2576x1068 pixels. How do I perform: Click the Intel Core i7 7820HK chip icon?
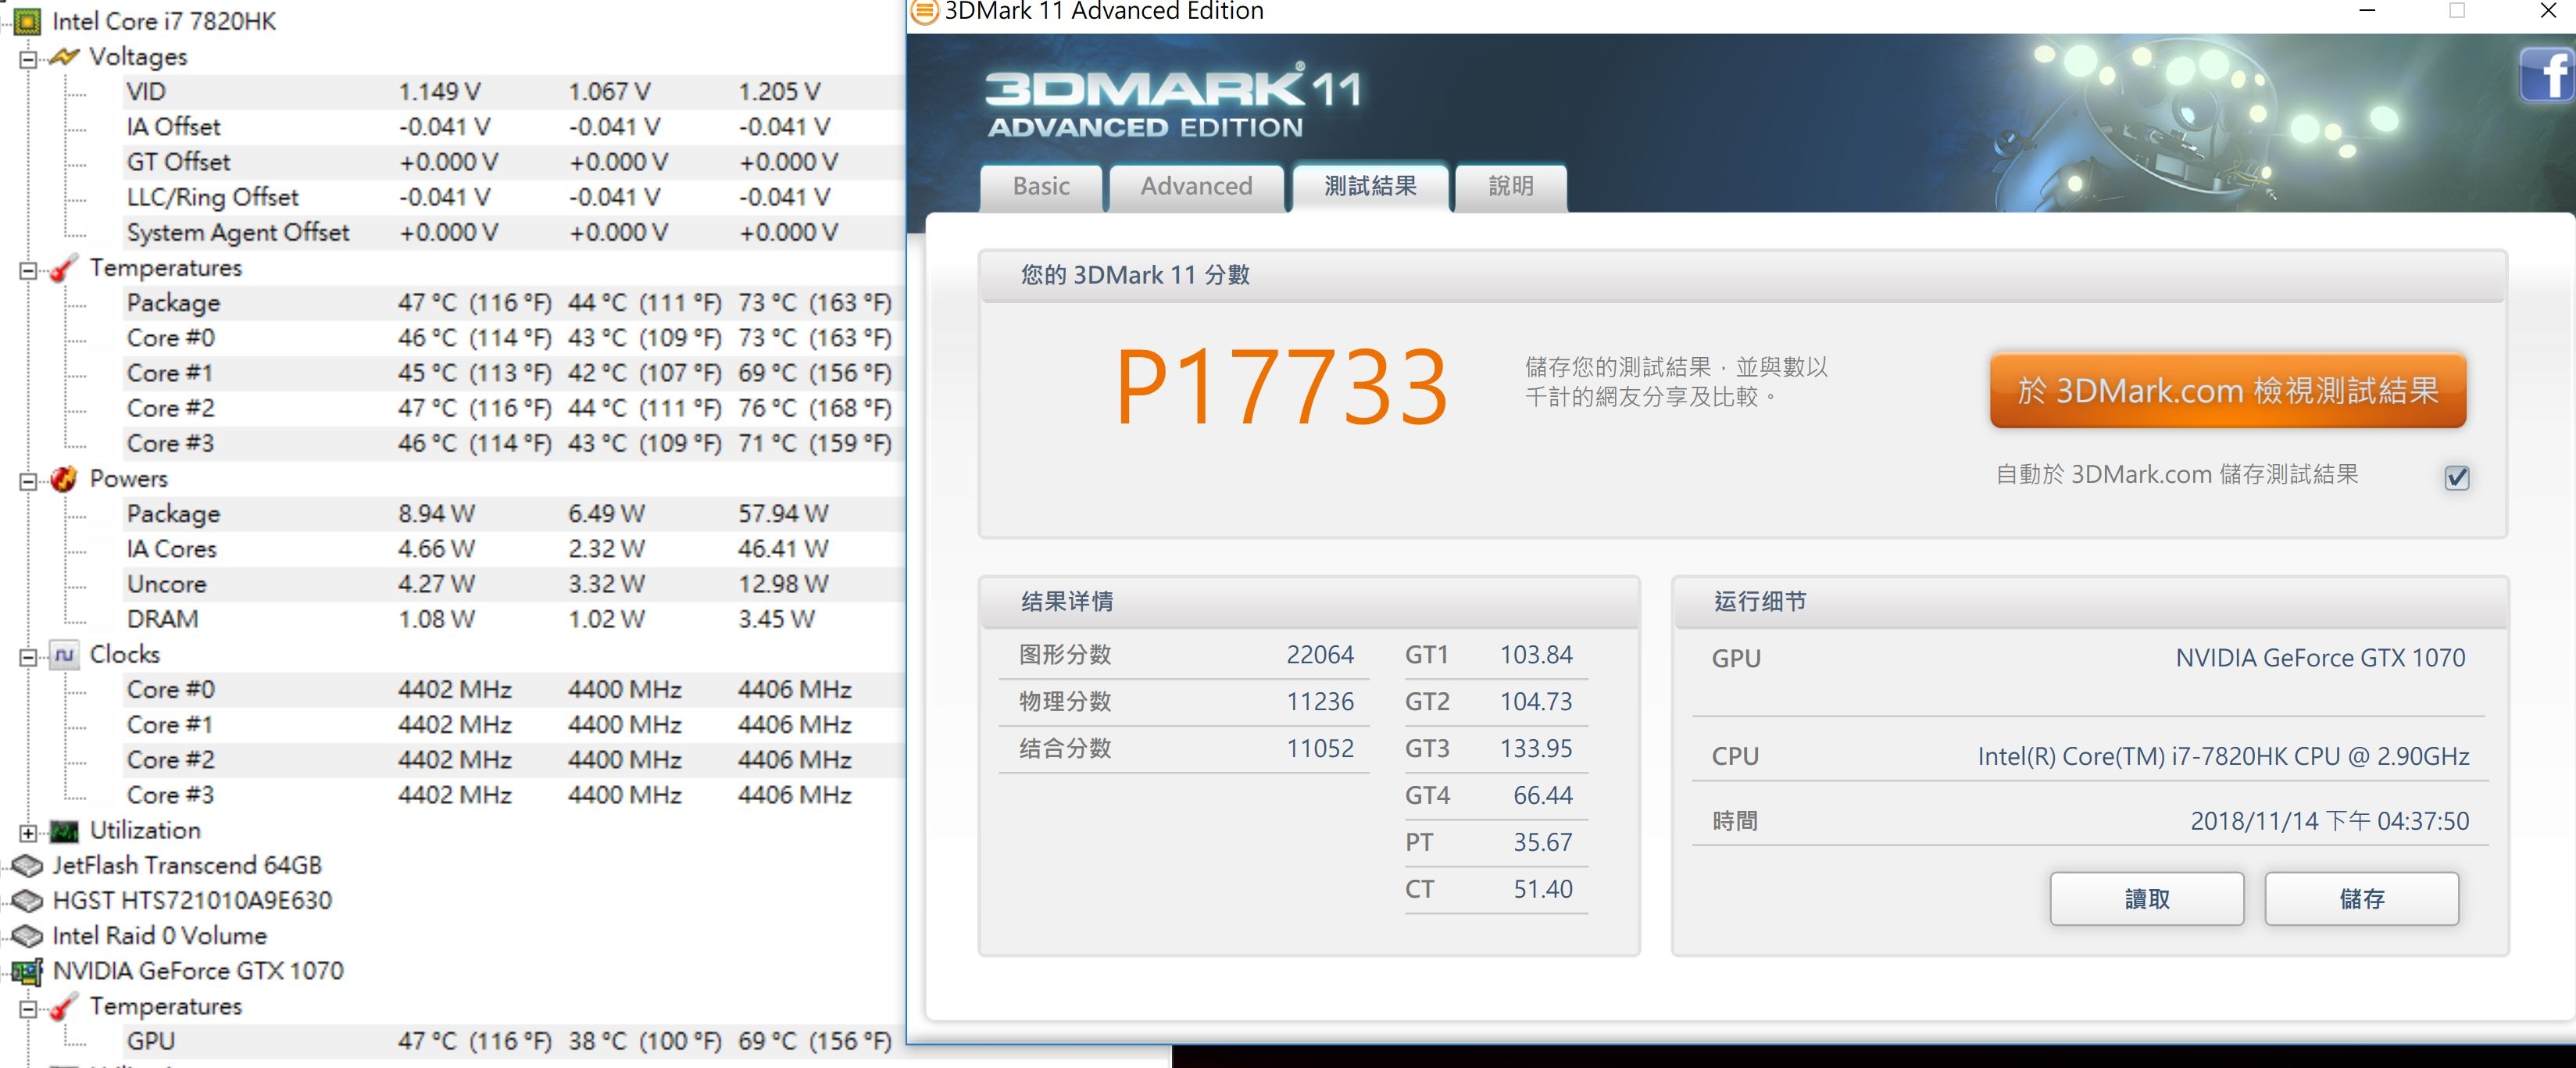(x=27, y=21)
